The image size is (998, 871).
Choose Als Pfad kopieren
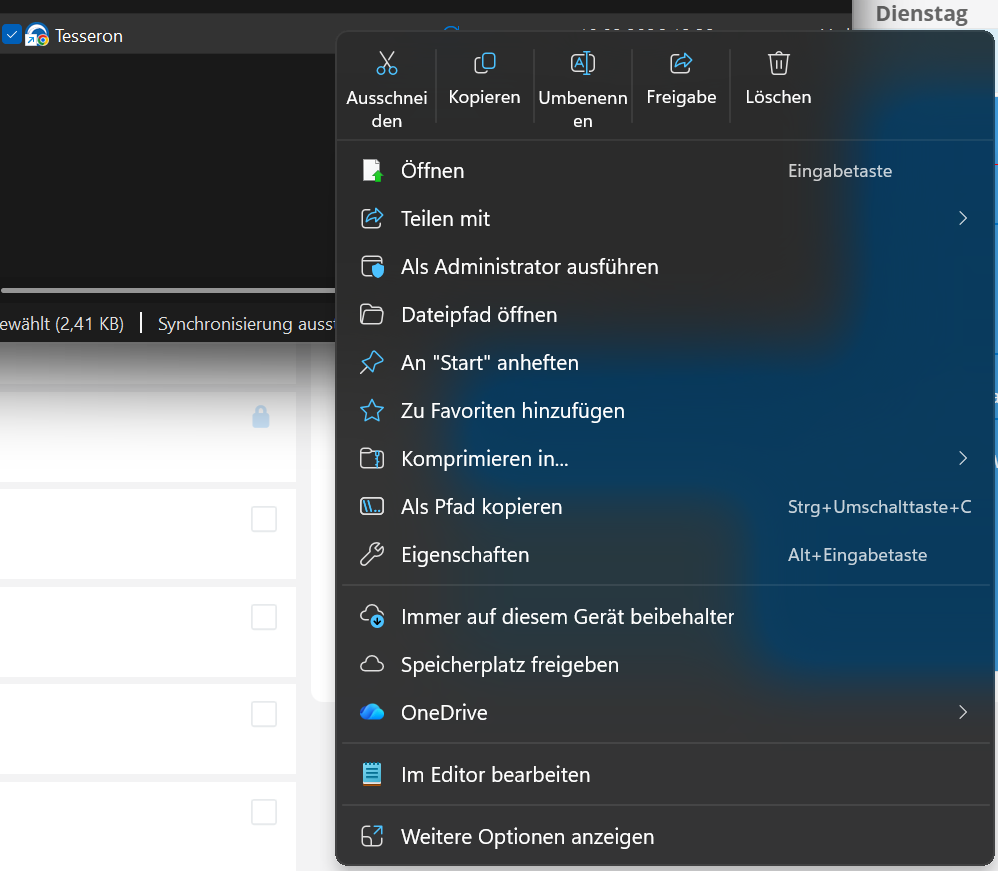point(481,507)
